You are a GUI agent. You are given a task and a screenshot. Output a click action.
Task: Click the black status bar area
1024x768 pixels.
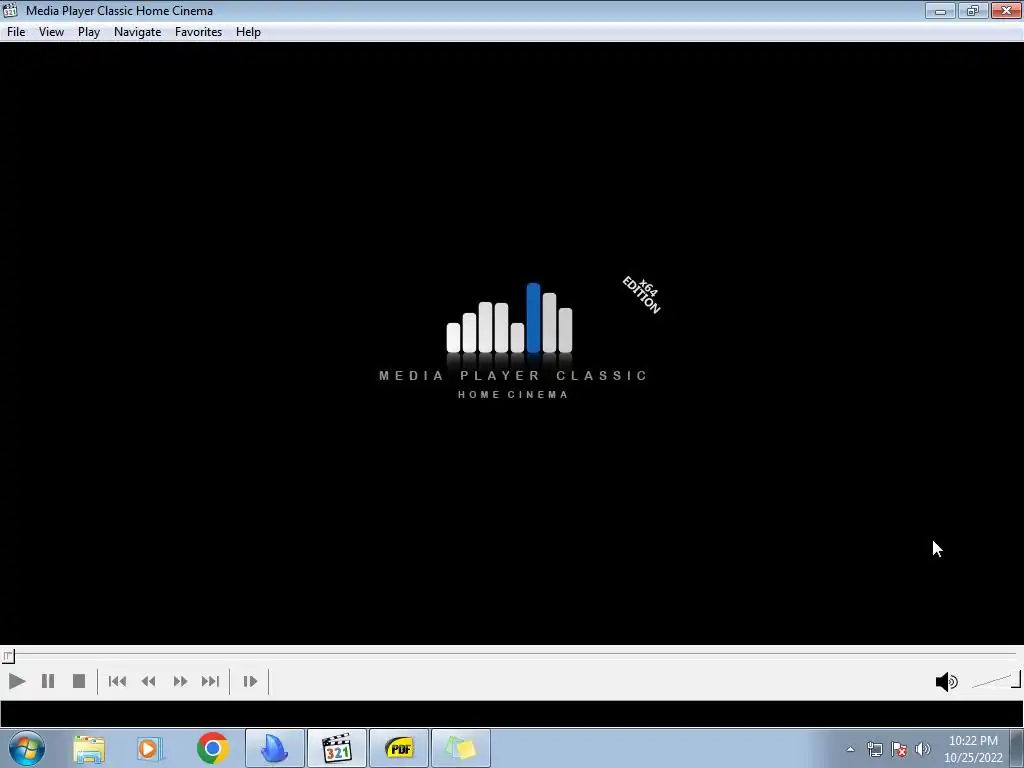512,714
